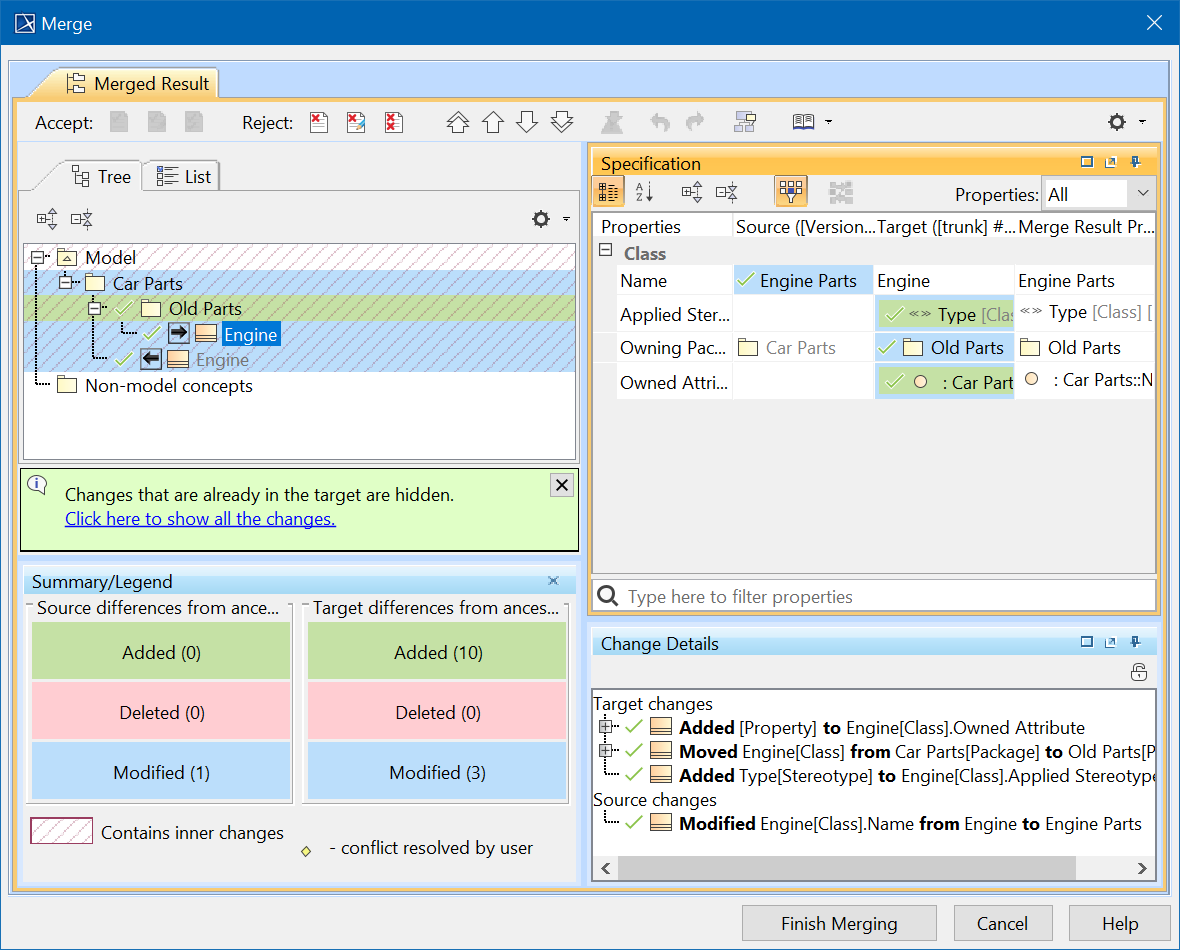This screenshot has height=950, width=1180.
Task: Collapse the Car Parts tree node
Action: click(x=65, y=283)
